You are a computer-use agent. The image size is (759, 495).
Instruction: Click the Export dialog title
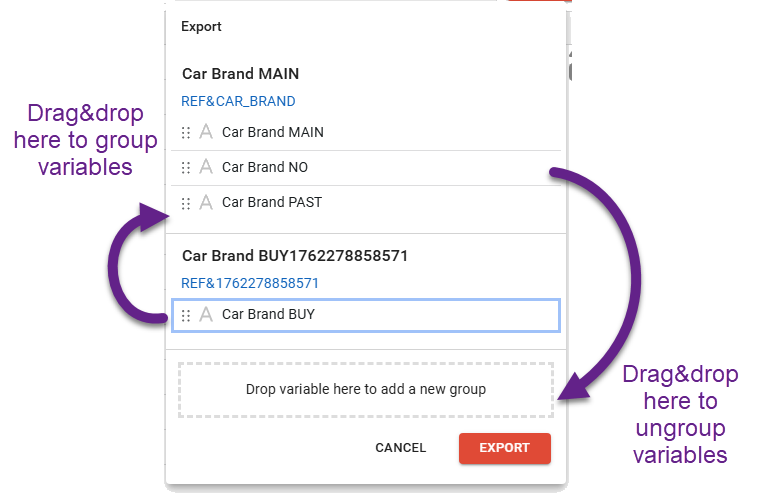pyautogui.click(x=201, y=27)
